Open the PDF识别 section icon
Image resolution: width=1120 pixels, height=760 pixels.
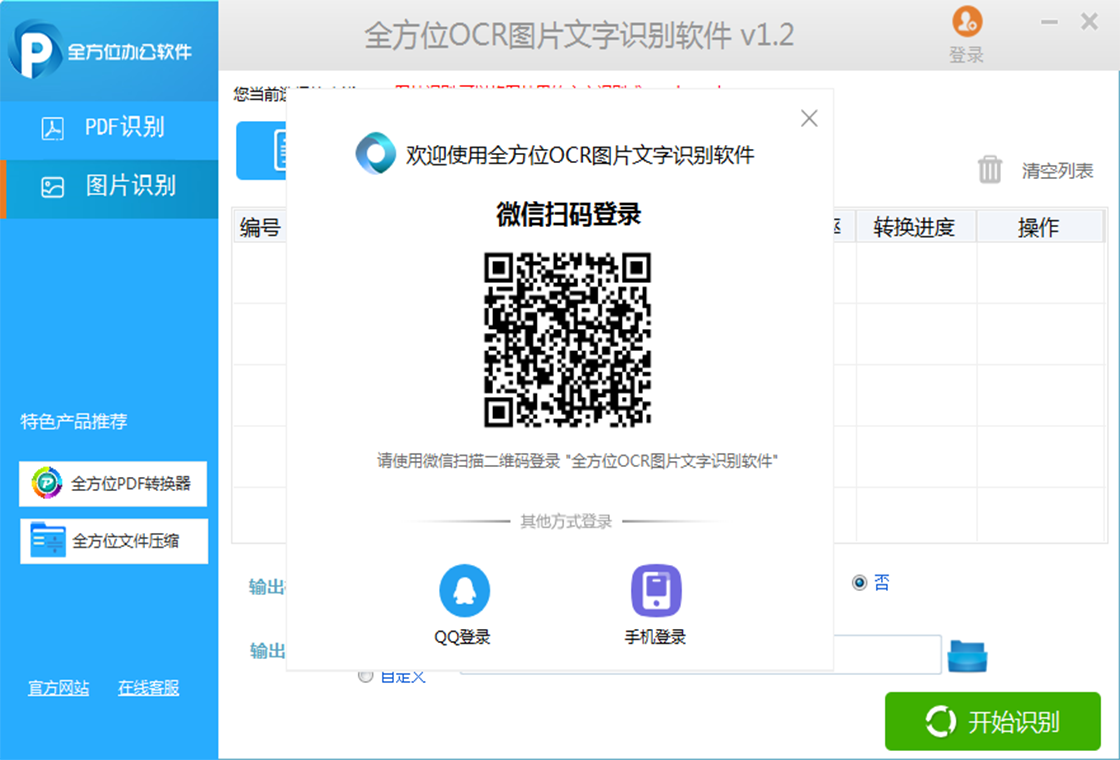pyautogui.click(x=53, y=128)
